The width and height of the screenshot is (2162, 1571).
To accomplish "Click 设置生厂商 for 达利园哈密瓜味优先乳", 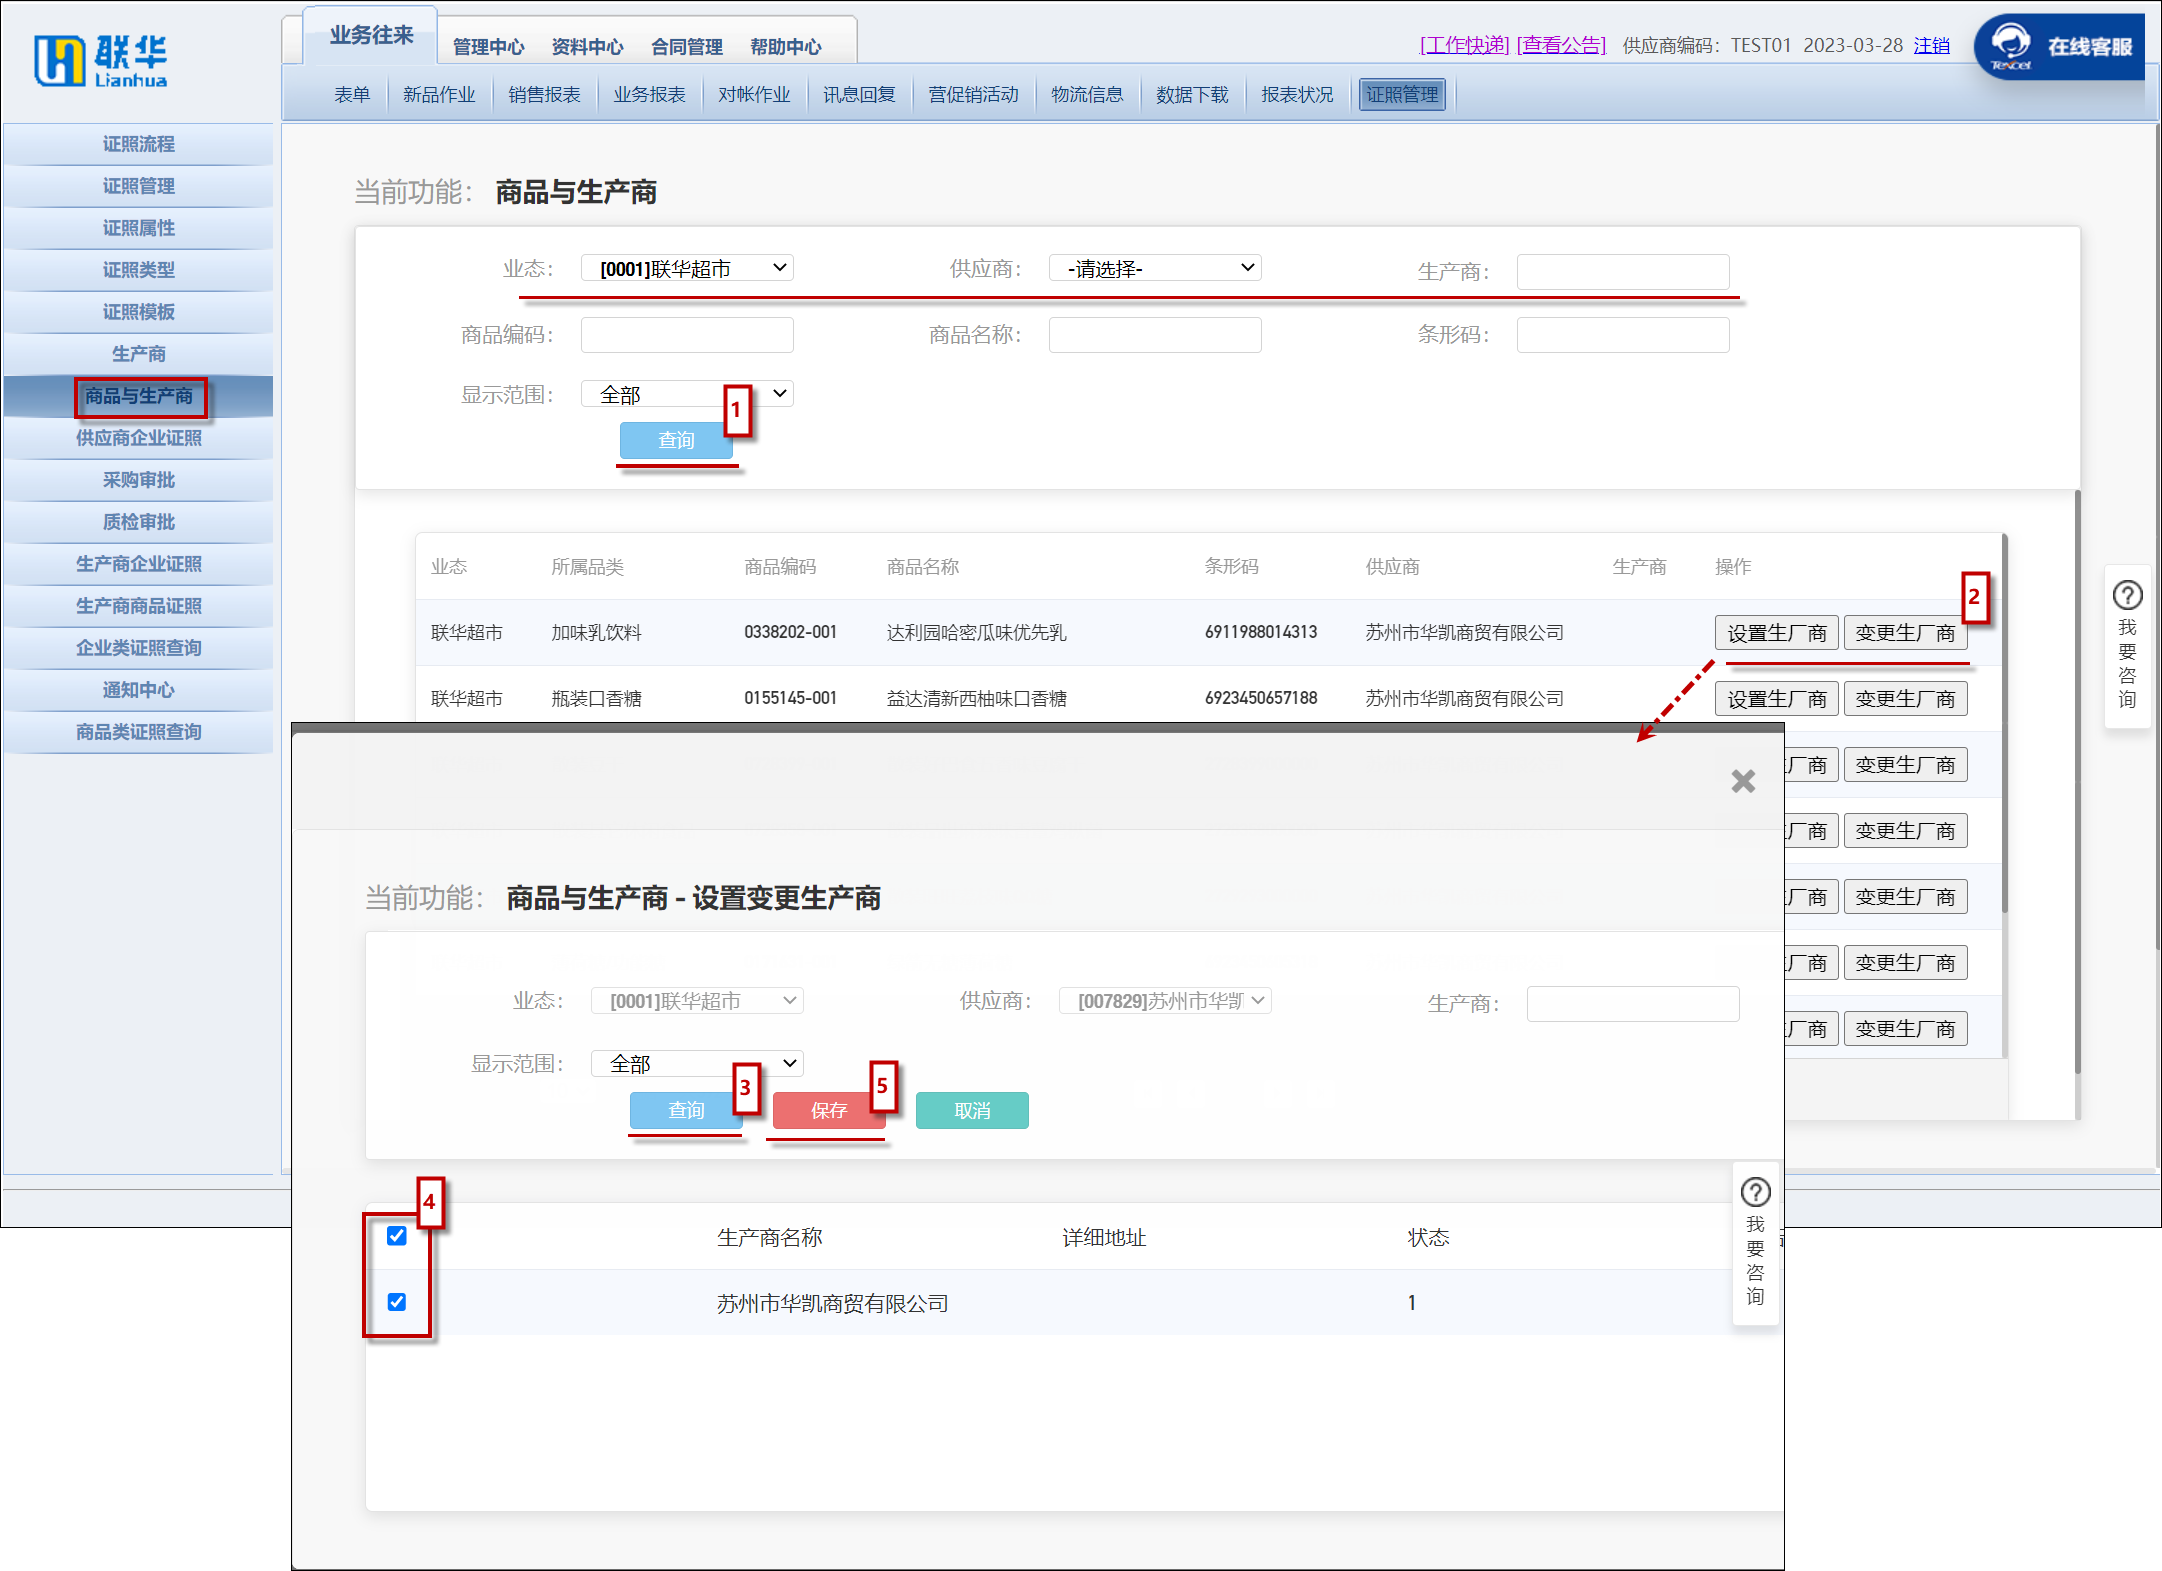I will pyautogui.click(x=1776, y=633).
